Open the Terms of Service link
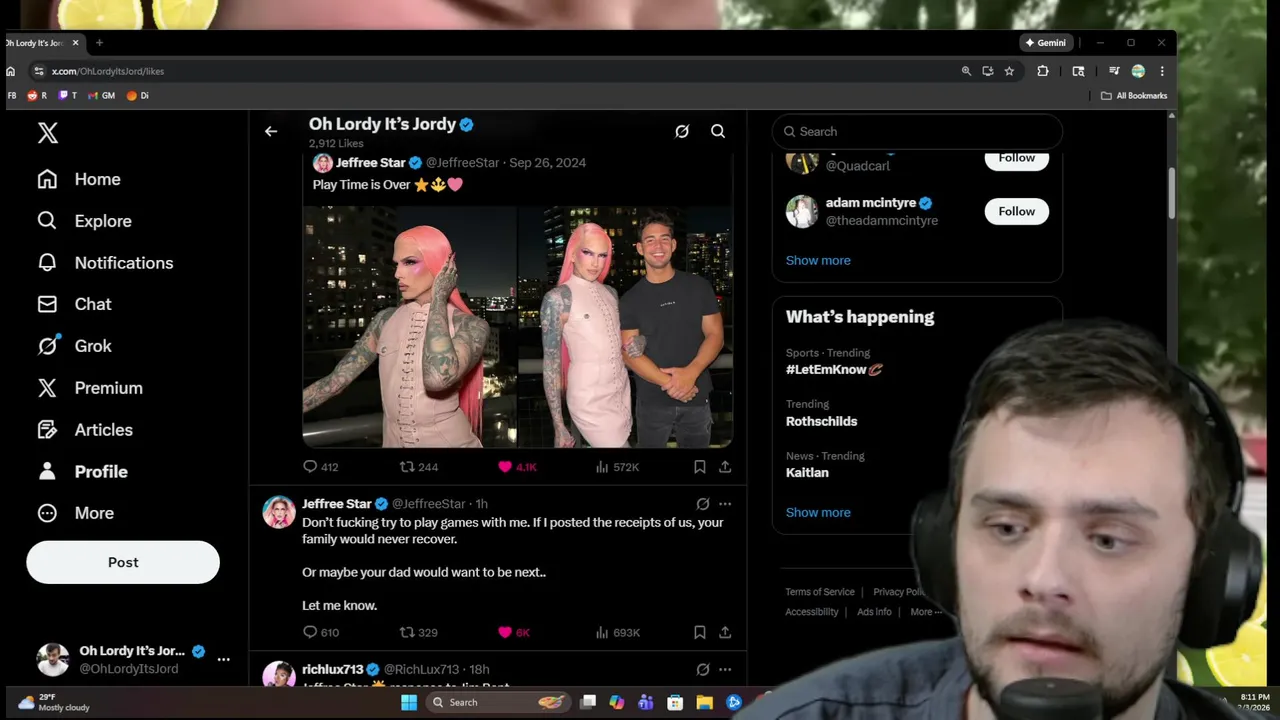 pyautogui.click(x=820, y=592)
